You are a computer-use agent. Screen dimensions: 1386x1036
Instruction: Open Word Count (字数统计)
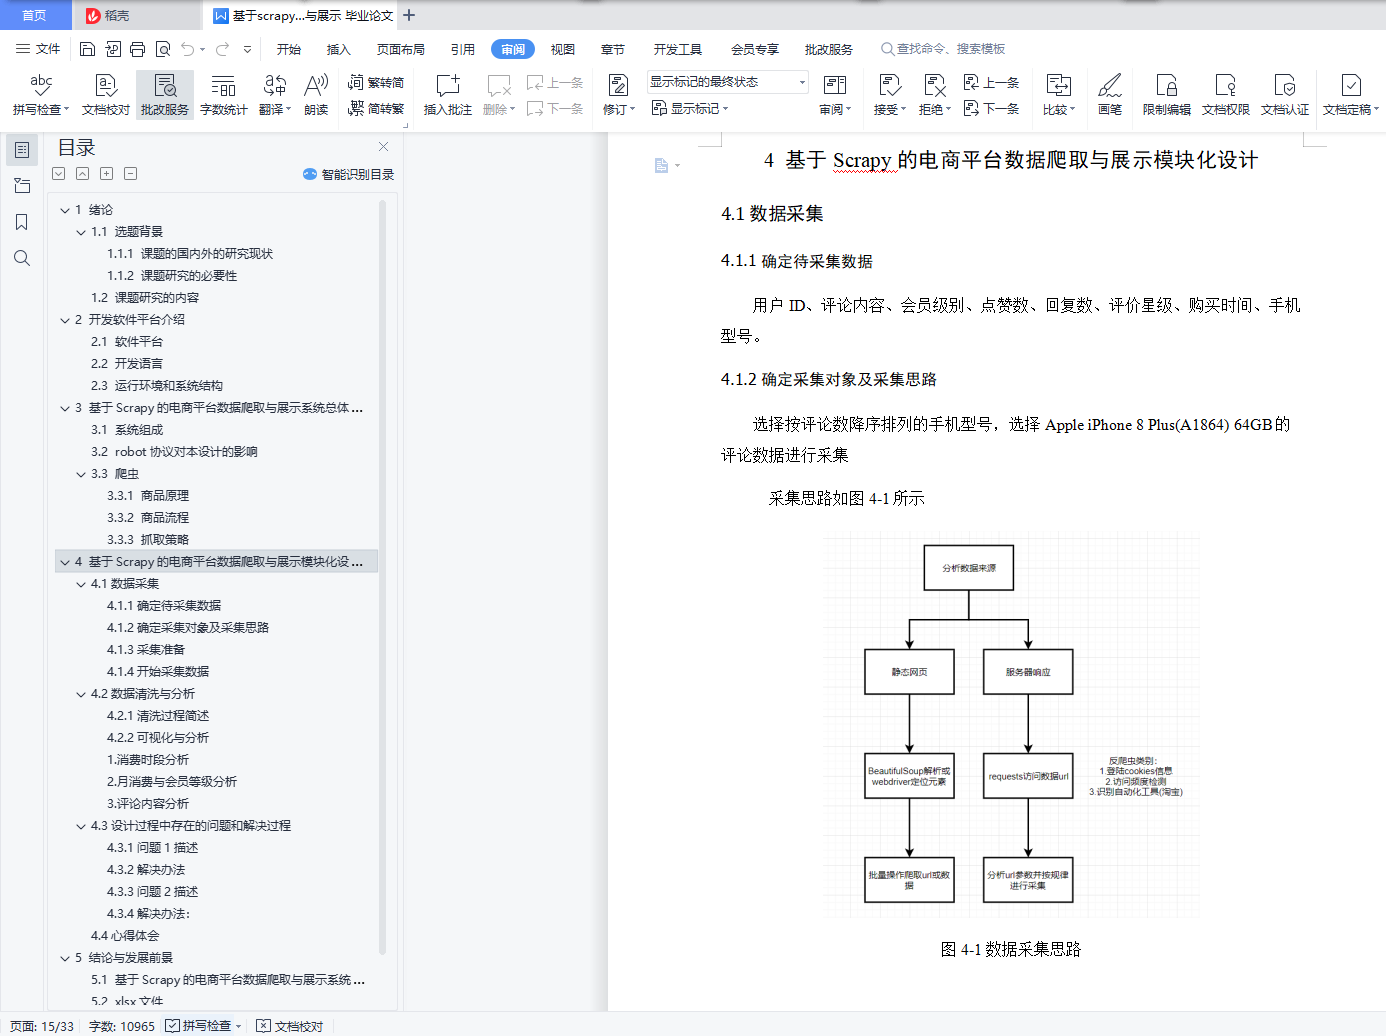pos(224,95)
